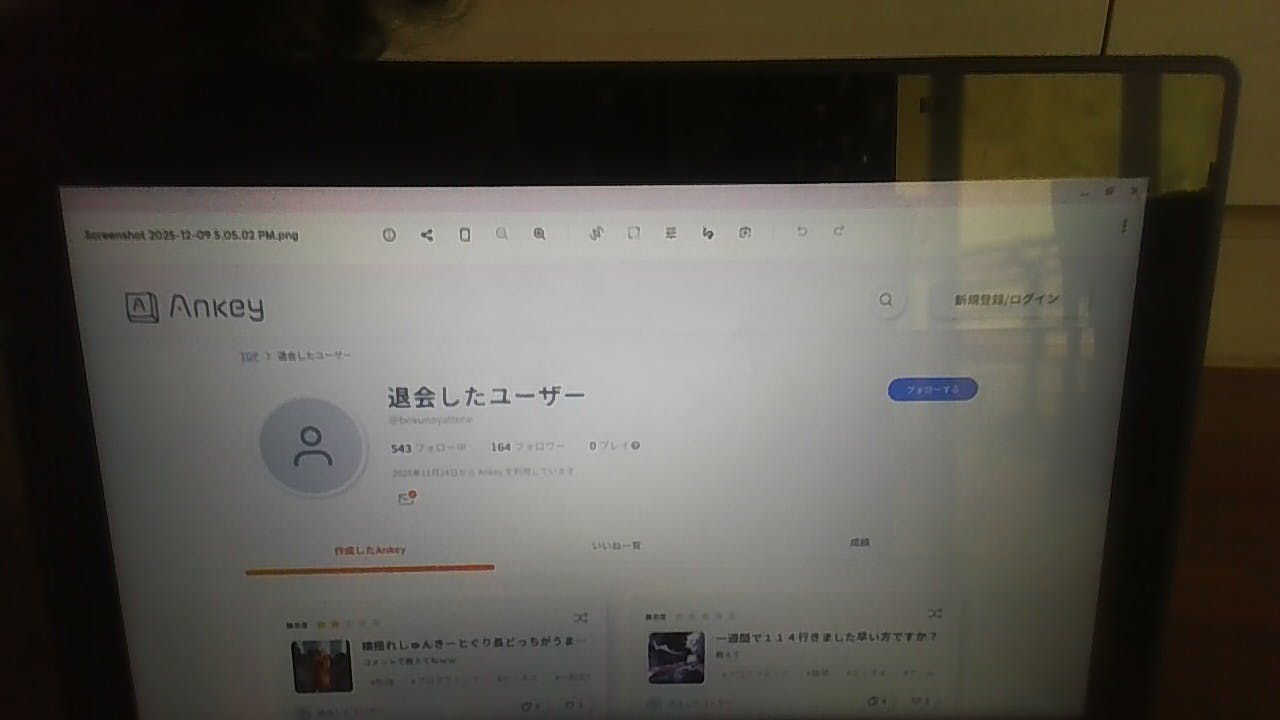Open the 成績 tab

(x=859, y=542)
